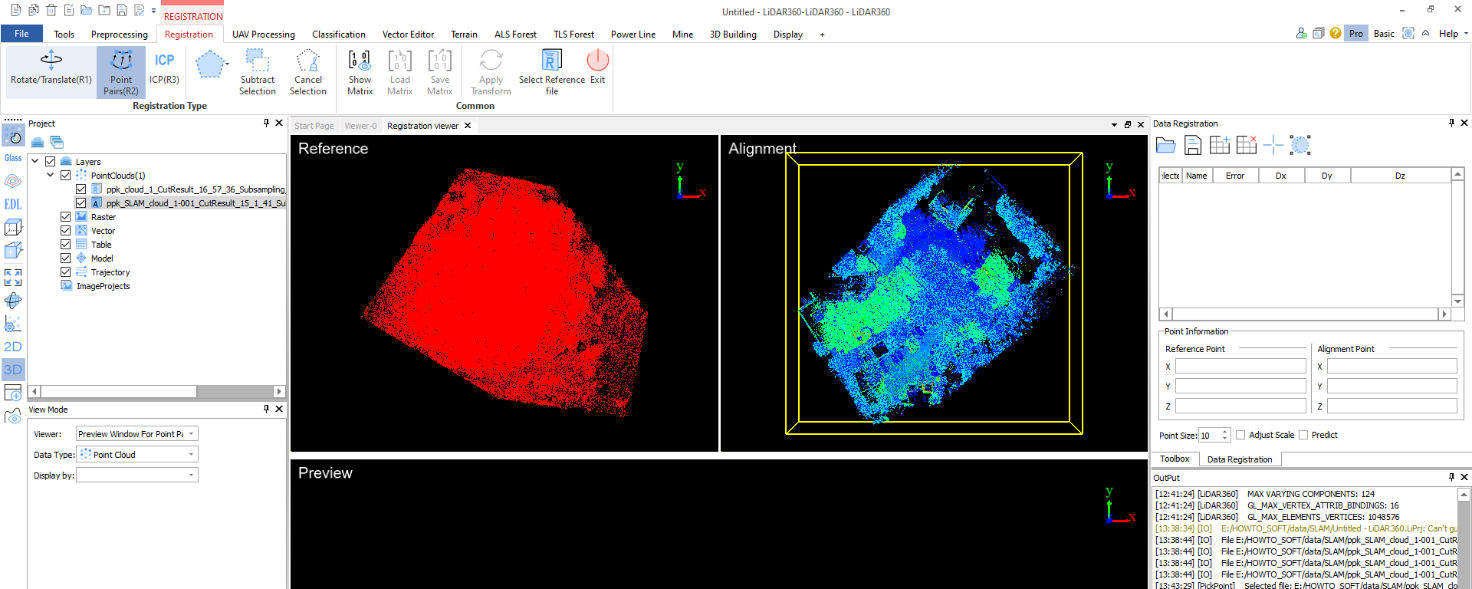Screen dimensions: 1472x589
Task: Switch to the Toolbox bottom tab
Action: tap(1174, 459)
